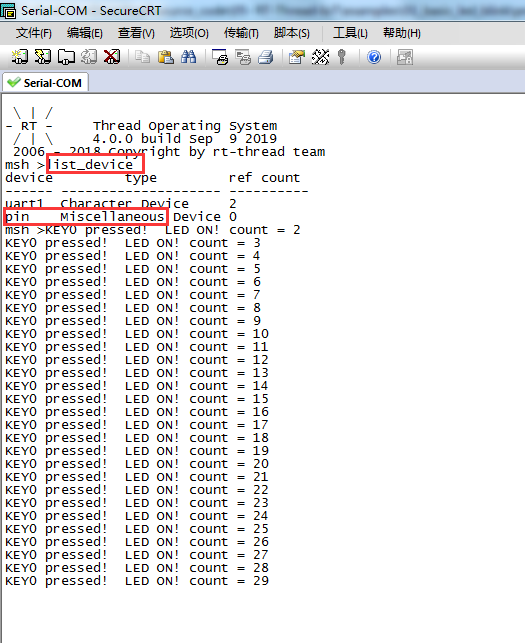525x643 pixels.
Task: Click the Find binoculars icon
Action: (x=189, y=57)
